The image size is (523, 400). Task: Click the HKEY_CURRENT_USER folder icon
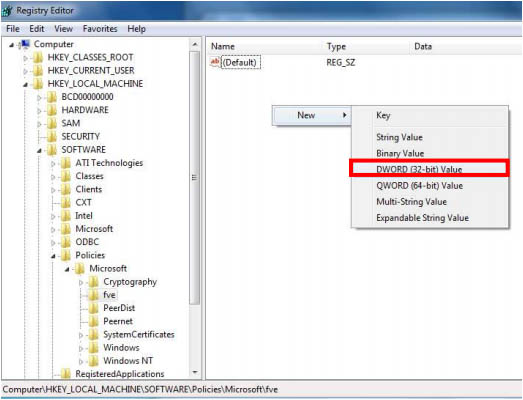38,71
